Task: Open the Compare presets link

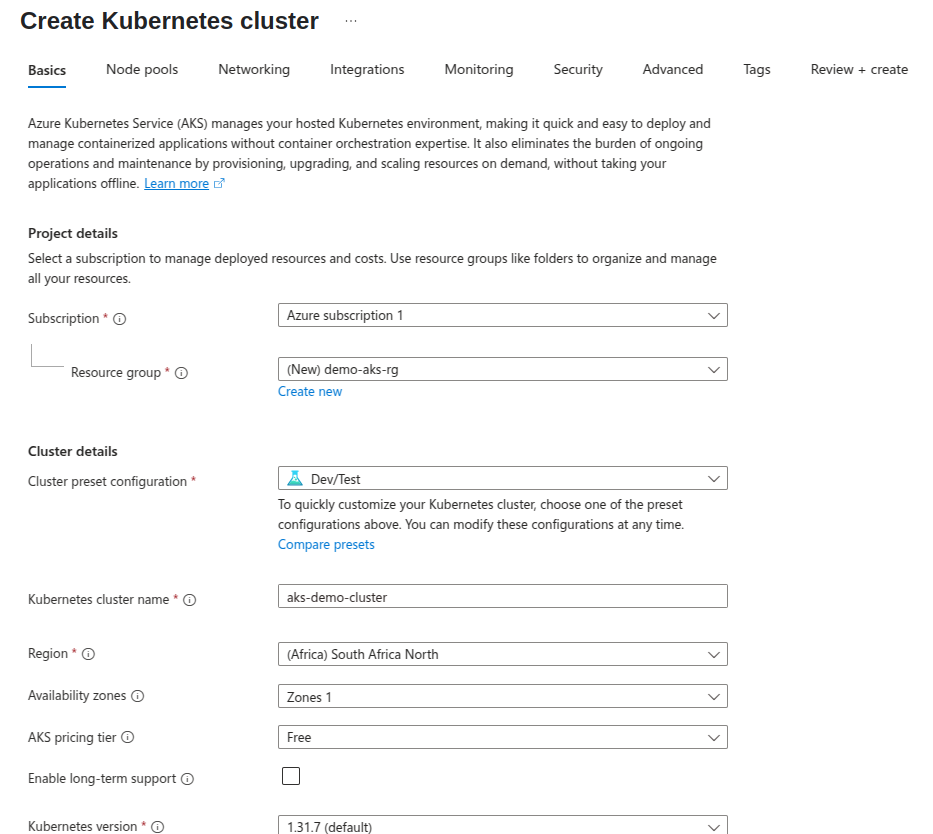Action: [326, 544]
